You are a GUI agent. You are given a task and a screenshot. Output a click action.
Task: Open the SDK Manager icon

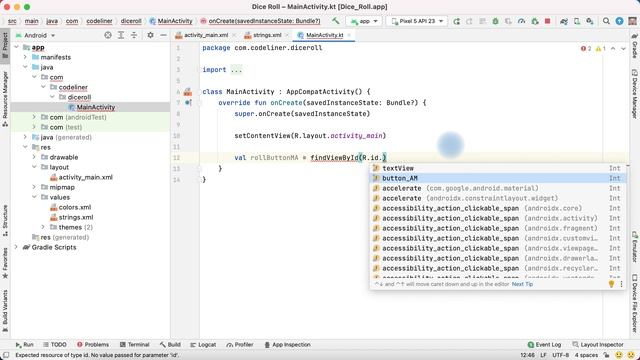tap(590, 21)
